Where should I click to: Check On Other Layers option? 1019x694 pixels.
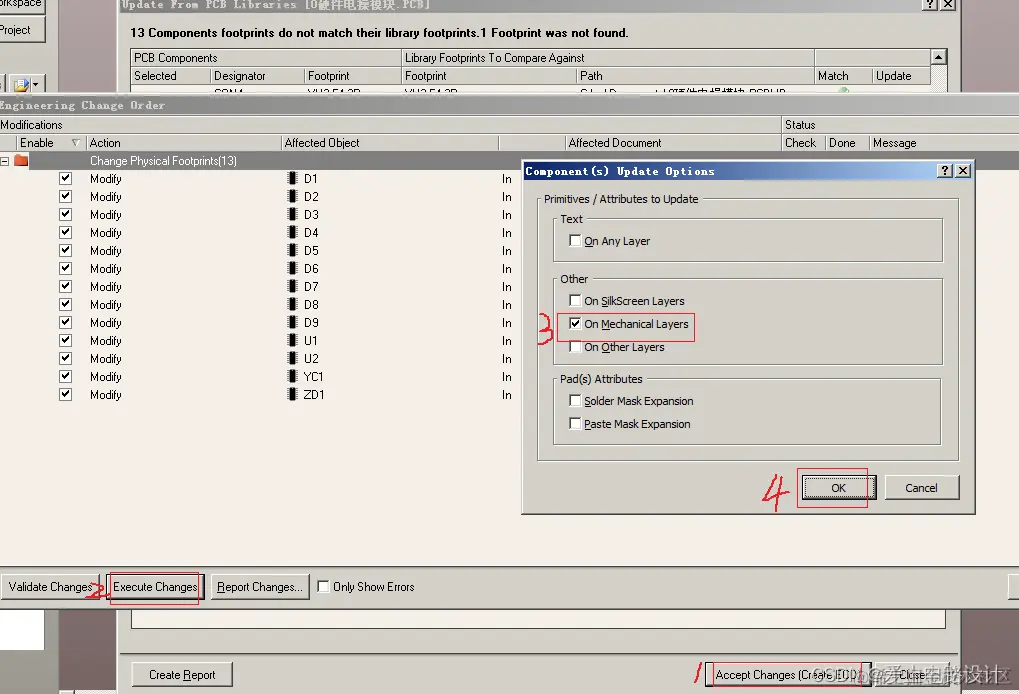[x=575, y=347]
